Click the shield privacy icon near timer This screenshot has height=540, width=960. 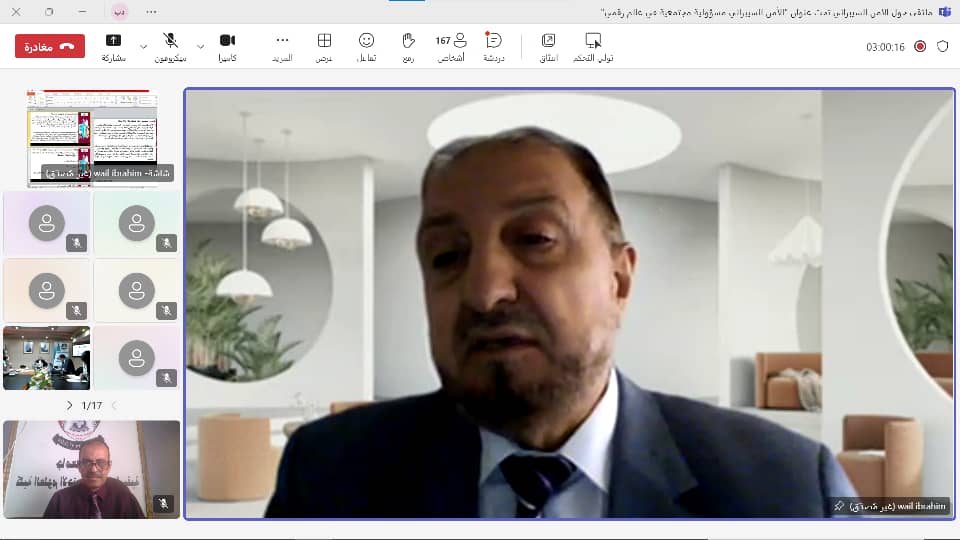[x=942, y=46]
